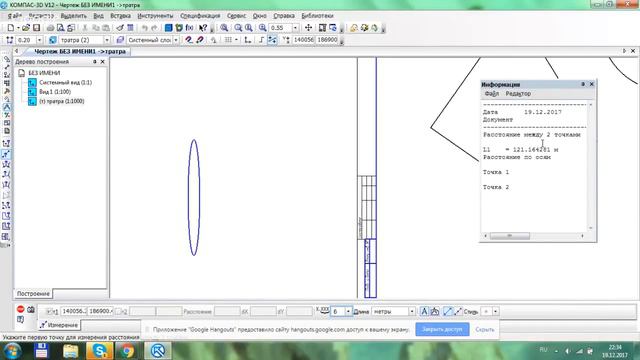The image size is (640, 360).
Task: Open print preview
Action: [60, 28]
